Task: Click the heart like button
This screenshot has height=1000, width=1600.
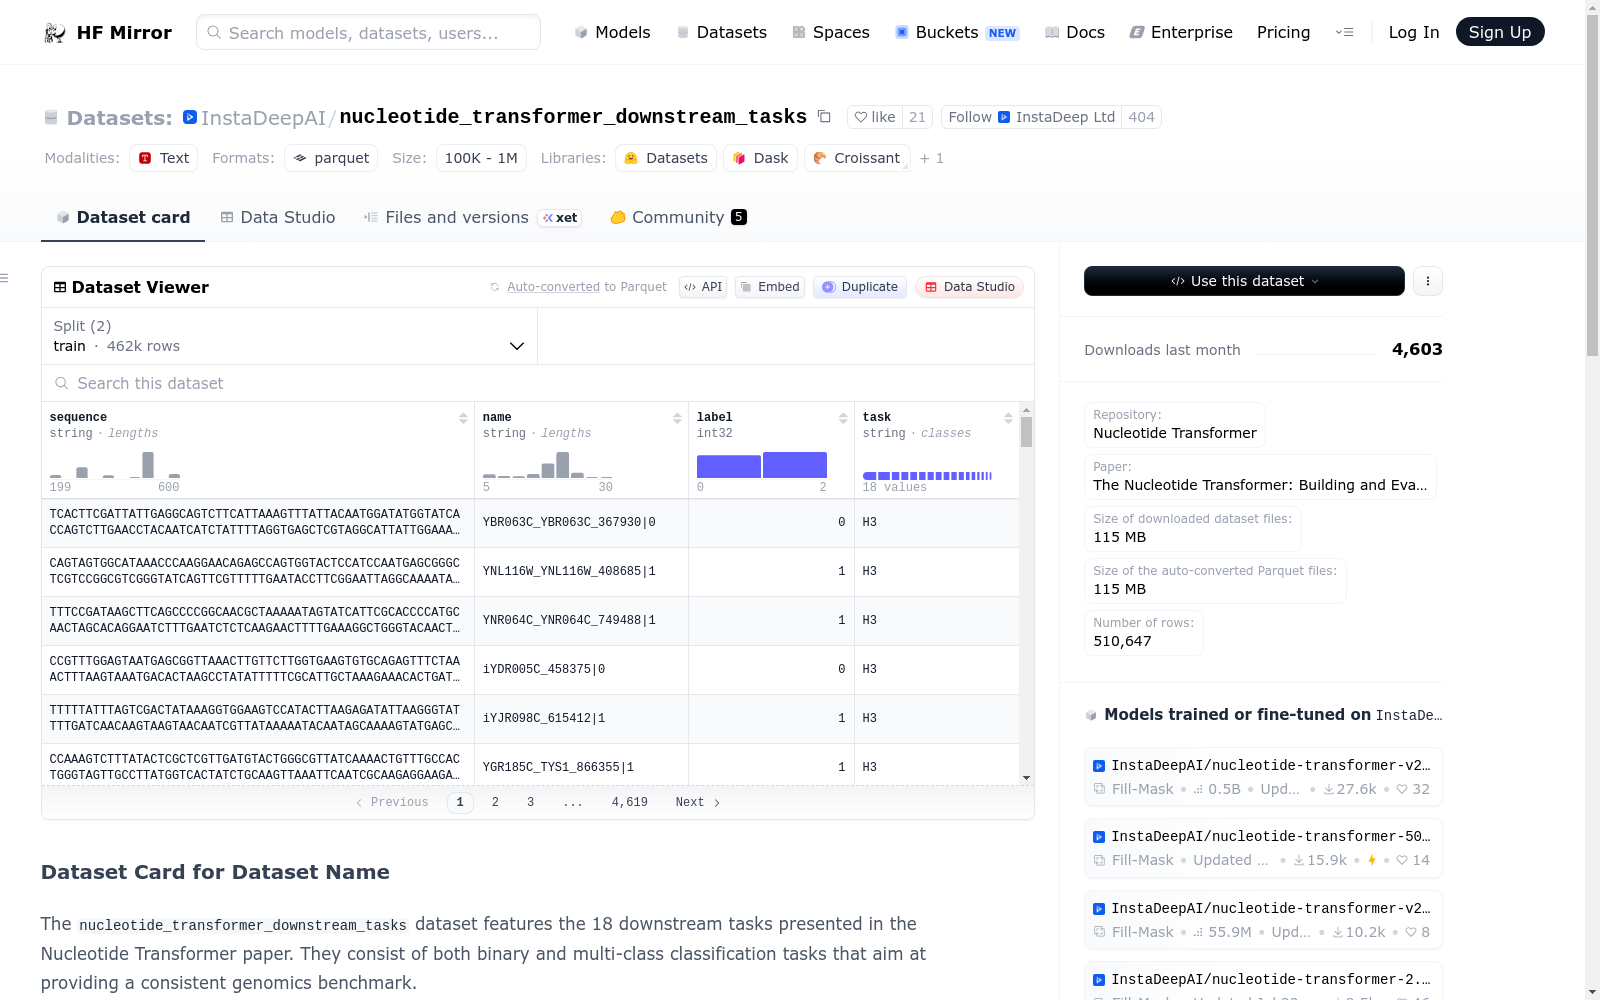Action: pos(875,117)
